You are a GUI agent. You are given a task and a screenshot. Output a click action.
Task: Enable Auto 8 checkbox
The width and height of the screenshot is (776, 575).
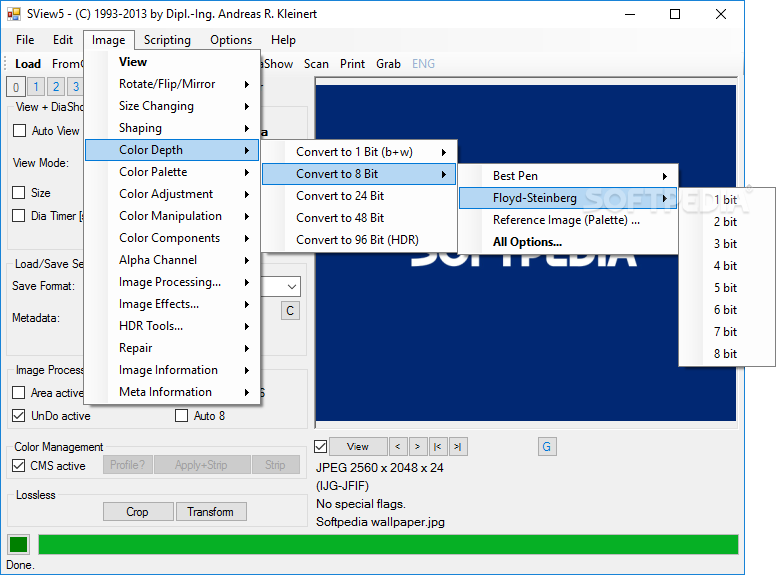click(182, 416)
